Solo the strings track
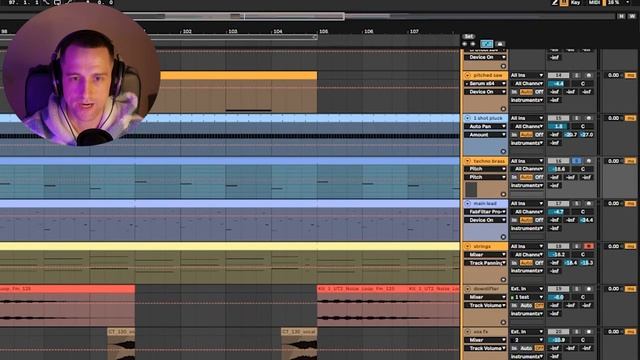The image size is (640, 360). [x=576, y=247]
